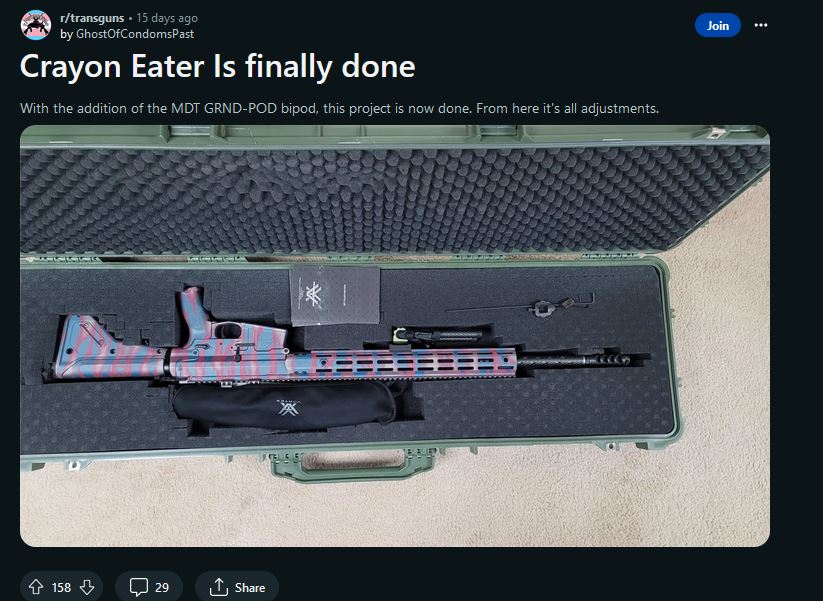
Task: Join the r/transguns community
Action: [x=718, y=25]
